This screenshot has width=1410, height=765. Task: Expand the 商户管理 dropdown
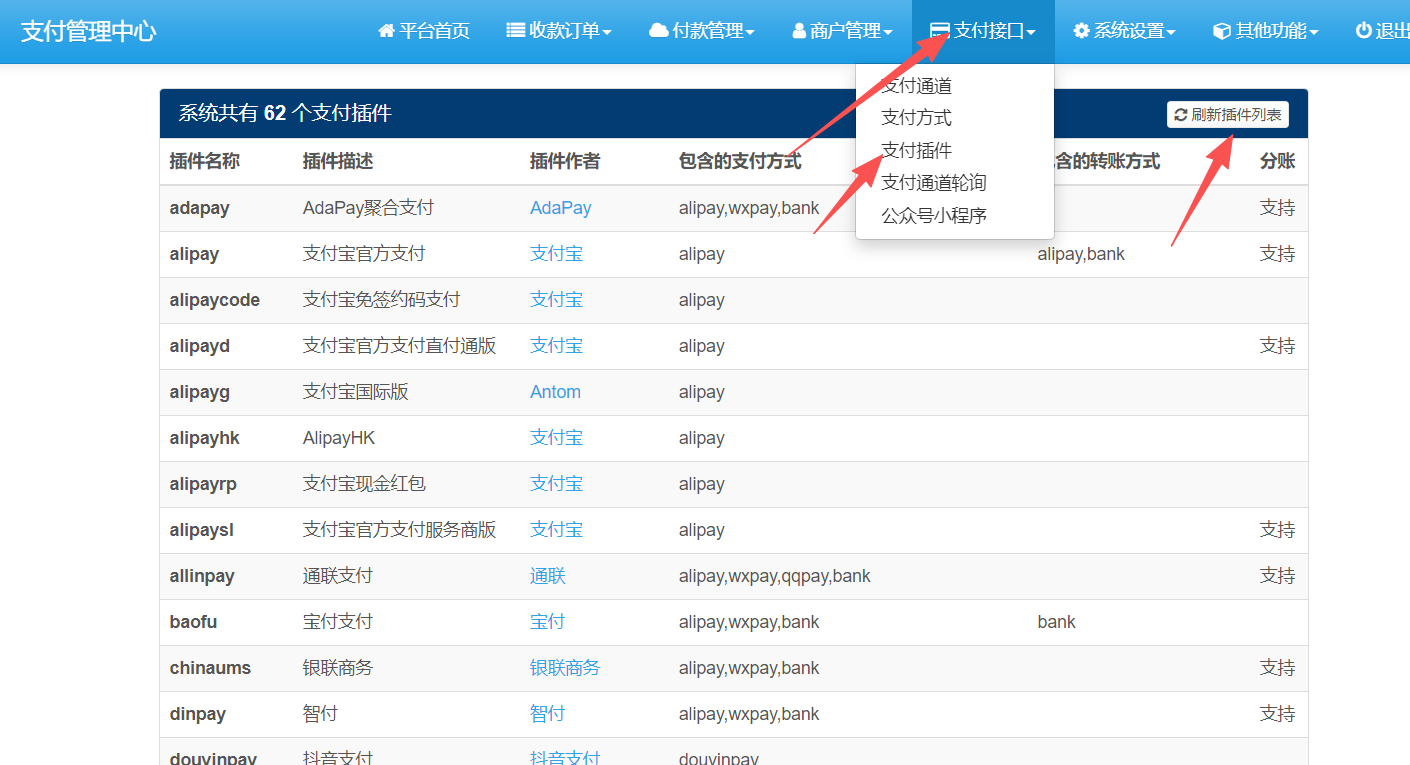point(845,30)
